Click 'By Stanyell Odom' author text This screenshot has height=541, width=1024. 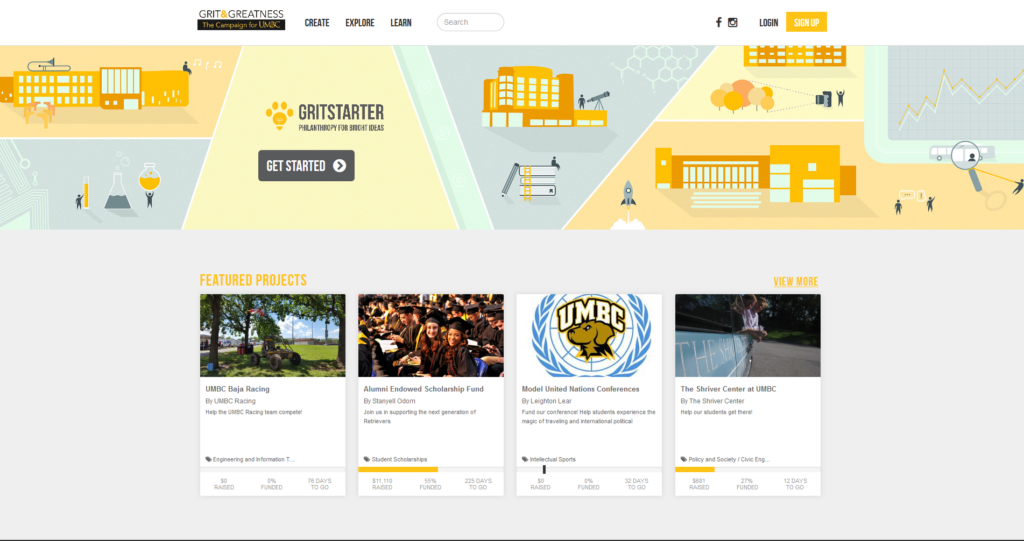coord(389,401)
